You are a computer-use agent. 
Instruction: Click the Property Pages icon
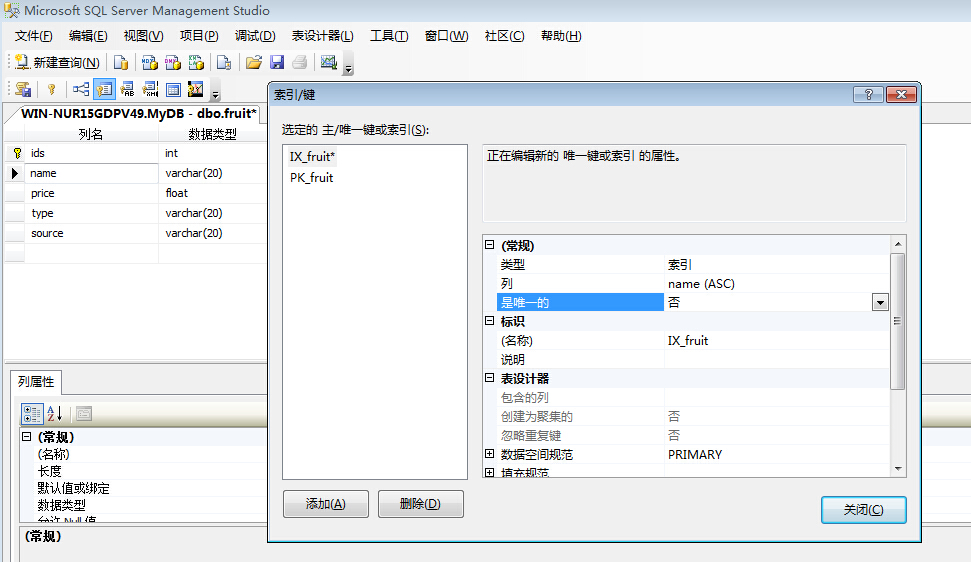[84, 413]
